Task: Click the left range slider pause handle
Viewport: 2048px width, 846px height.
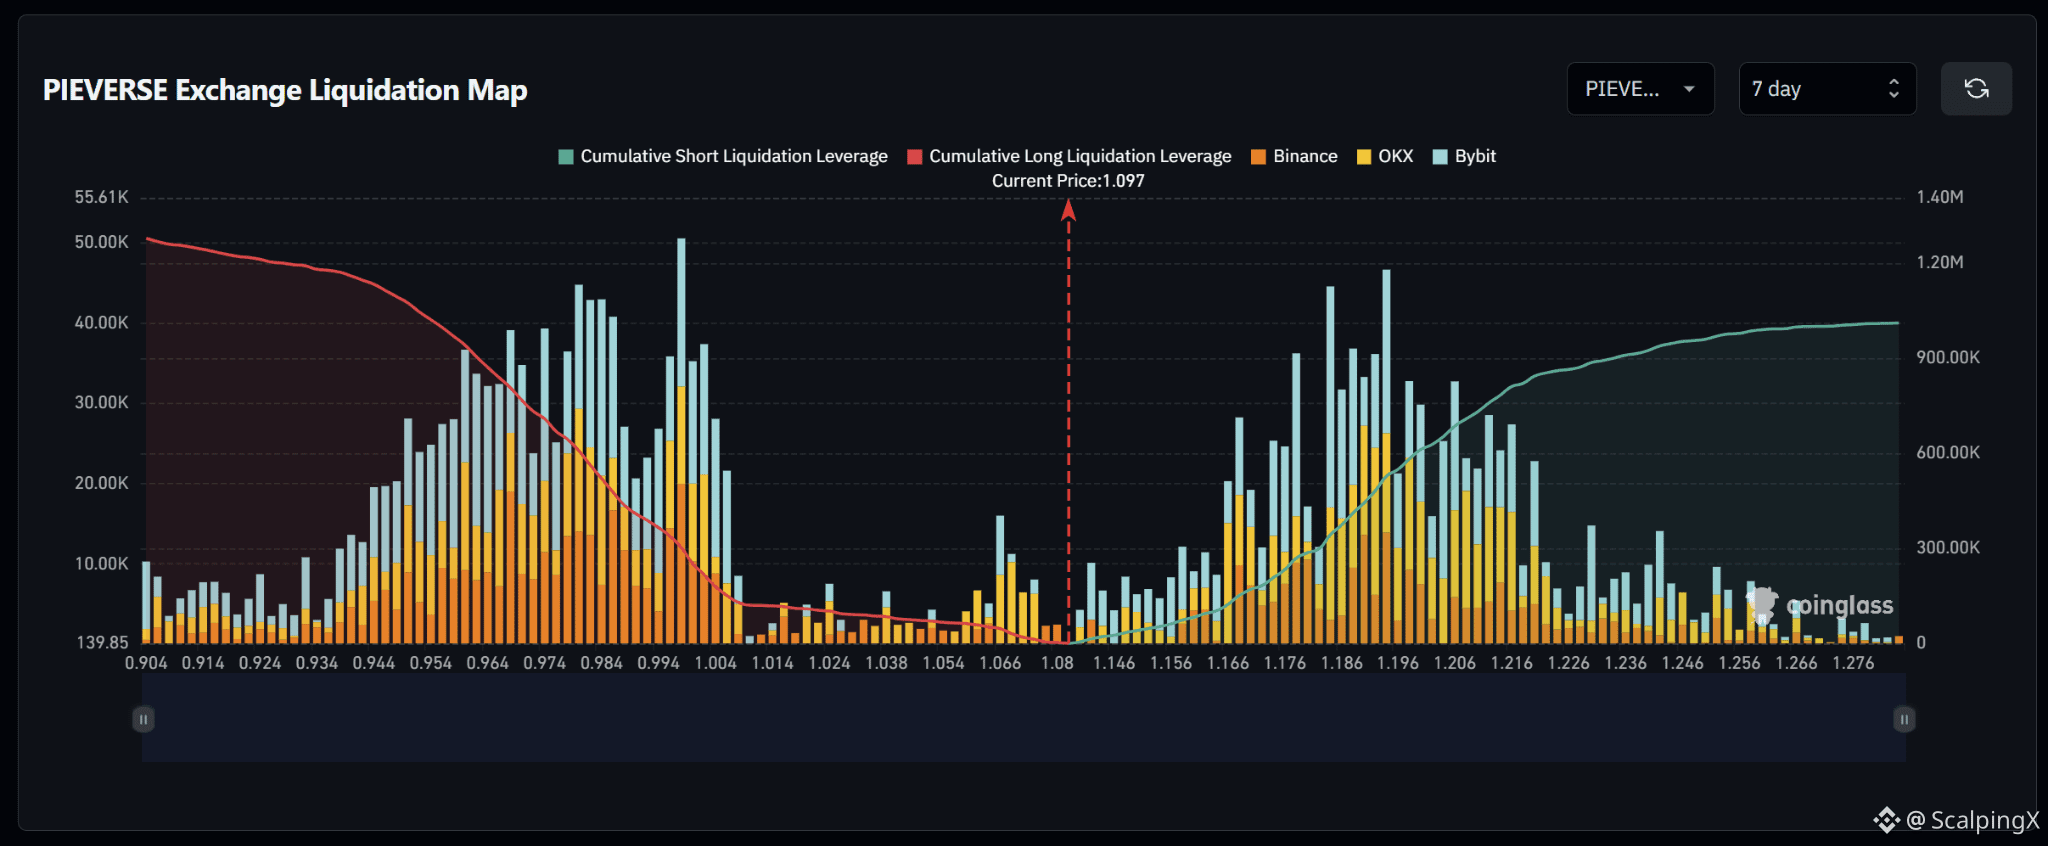Action: 143,719
